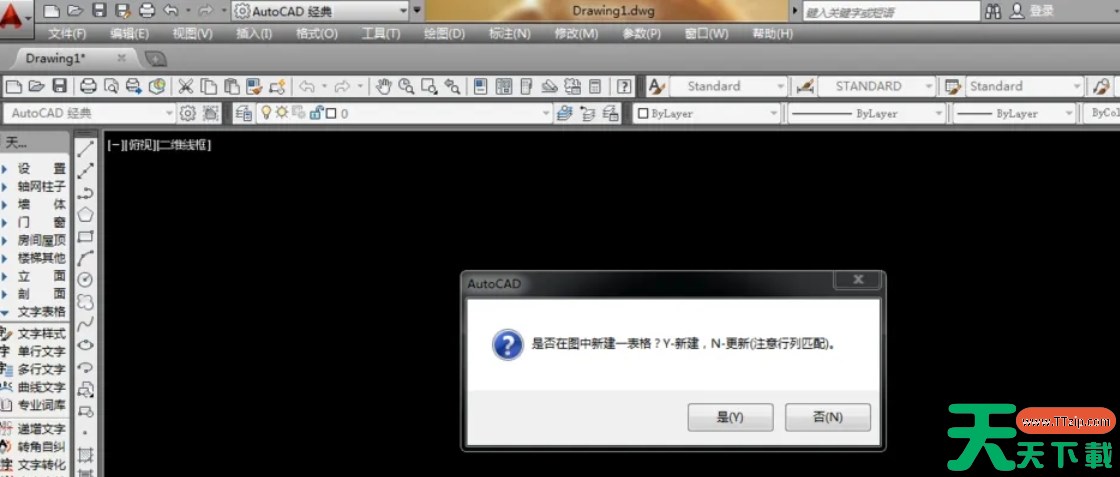Click the Plot printer icon in Standard toolbar
This screenshot has width=1120, height=477.
click(89, 86)
